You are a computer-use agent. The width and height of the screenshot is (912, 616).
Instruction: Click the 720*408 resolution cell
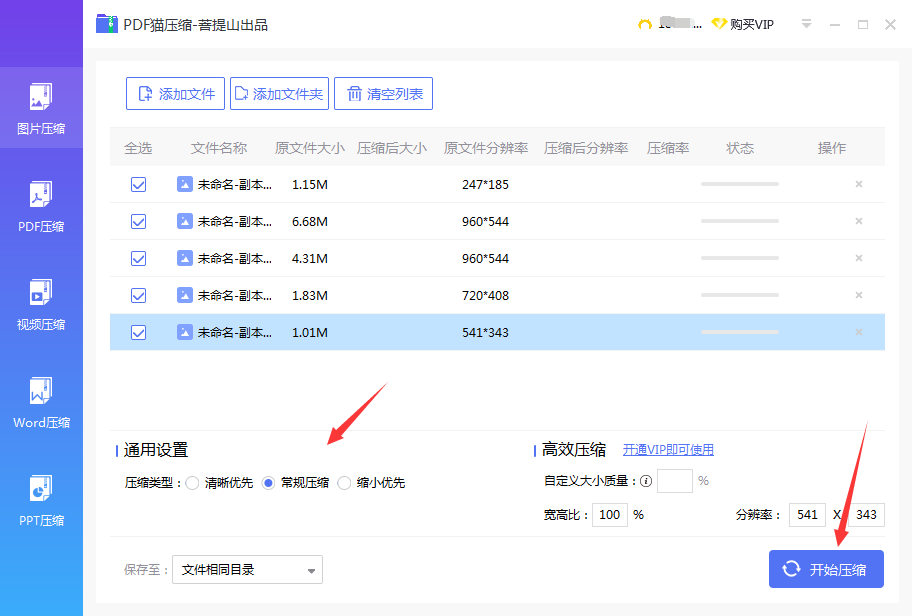486,295
